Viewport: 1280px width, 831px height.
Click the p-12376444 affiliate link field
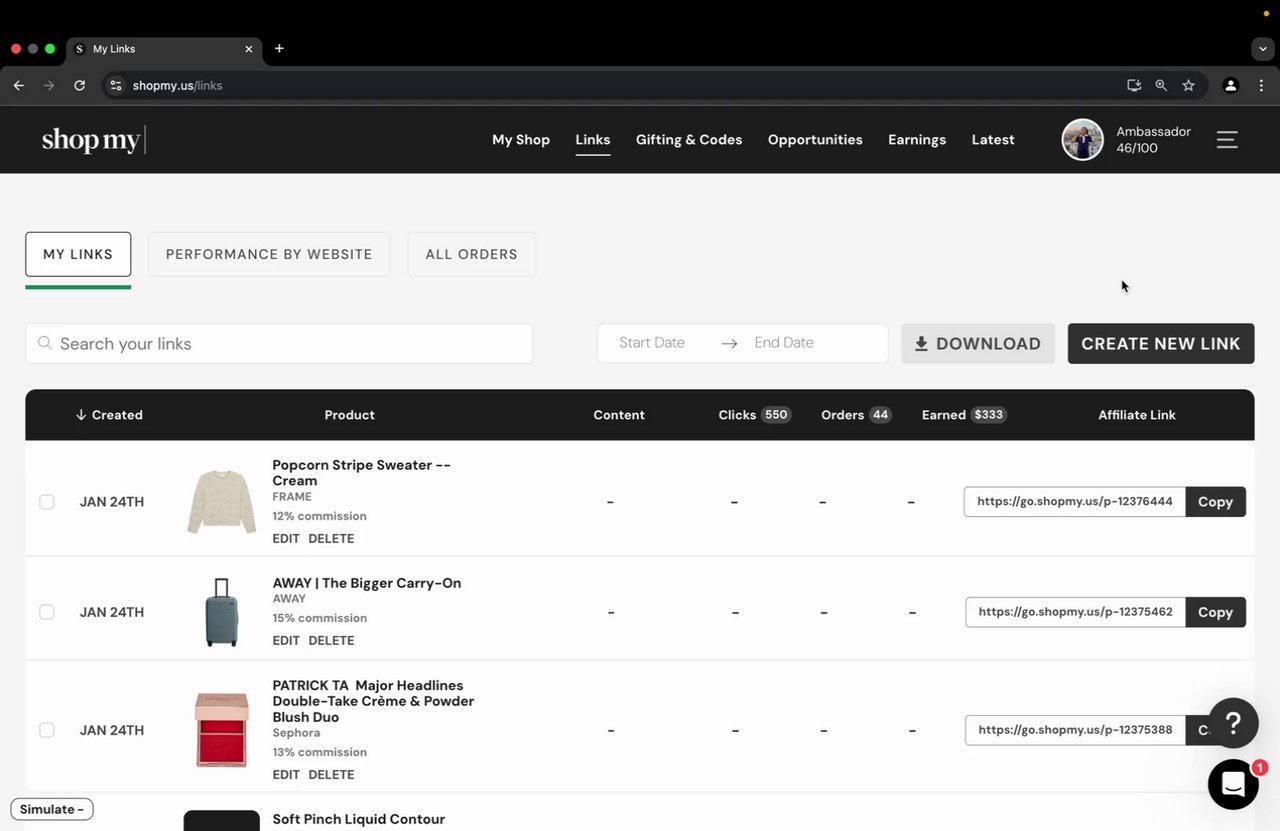pos(1075,502)
